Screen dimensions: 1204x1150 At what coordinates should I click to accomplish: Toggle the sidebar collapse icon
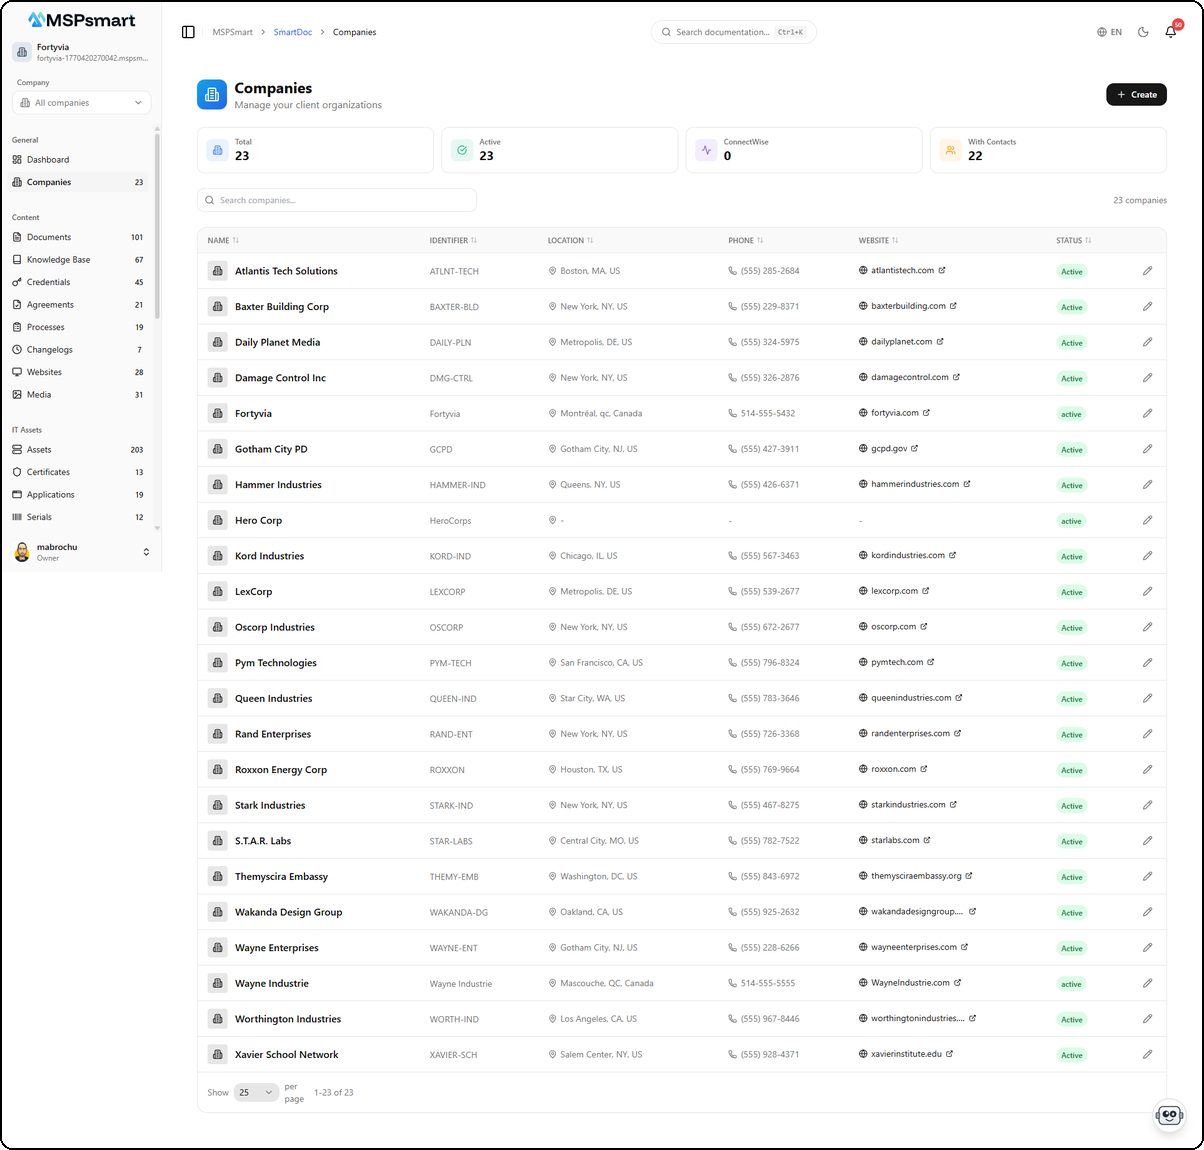[x=188, y=31]
